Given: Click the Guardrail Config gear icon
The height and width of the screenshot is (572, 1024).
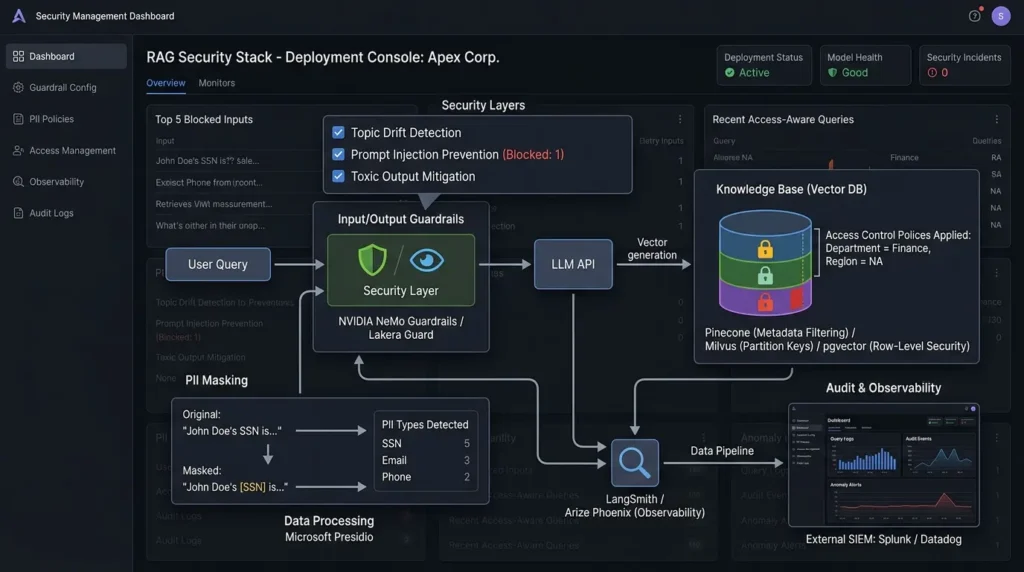Looking at the screenshot, I should click(18, 87).
